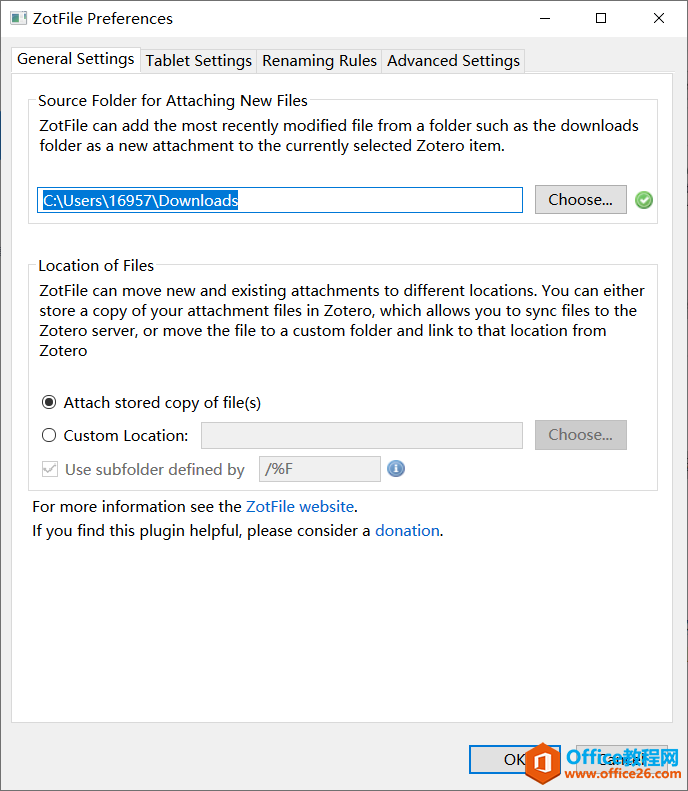
Task: Switch to the General Settings tab
Action: click(x=76, y=60)
